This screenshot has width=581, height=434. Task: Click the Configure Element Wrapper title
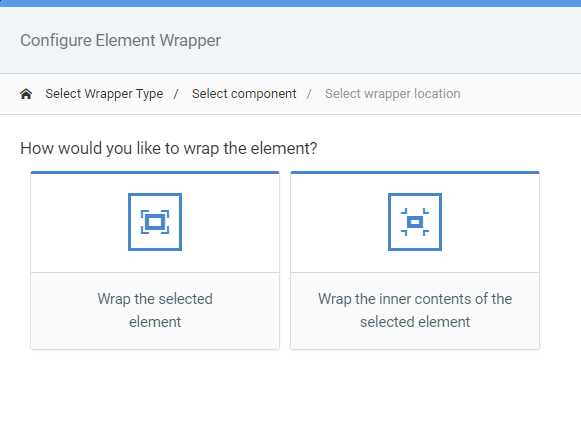[120, 40]
